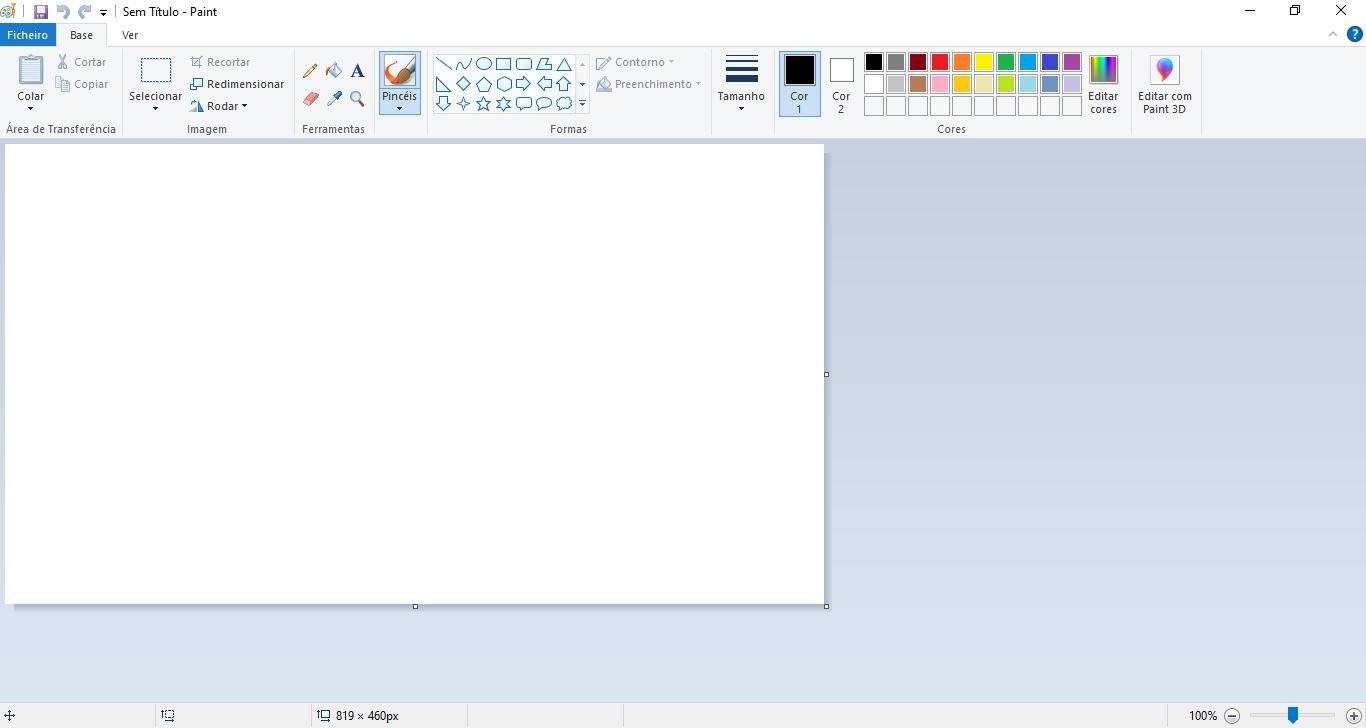Open Editar cores color dialog
Screen dimensions: 1366x728
1102,85
